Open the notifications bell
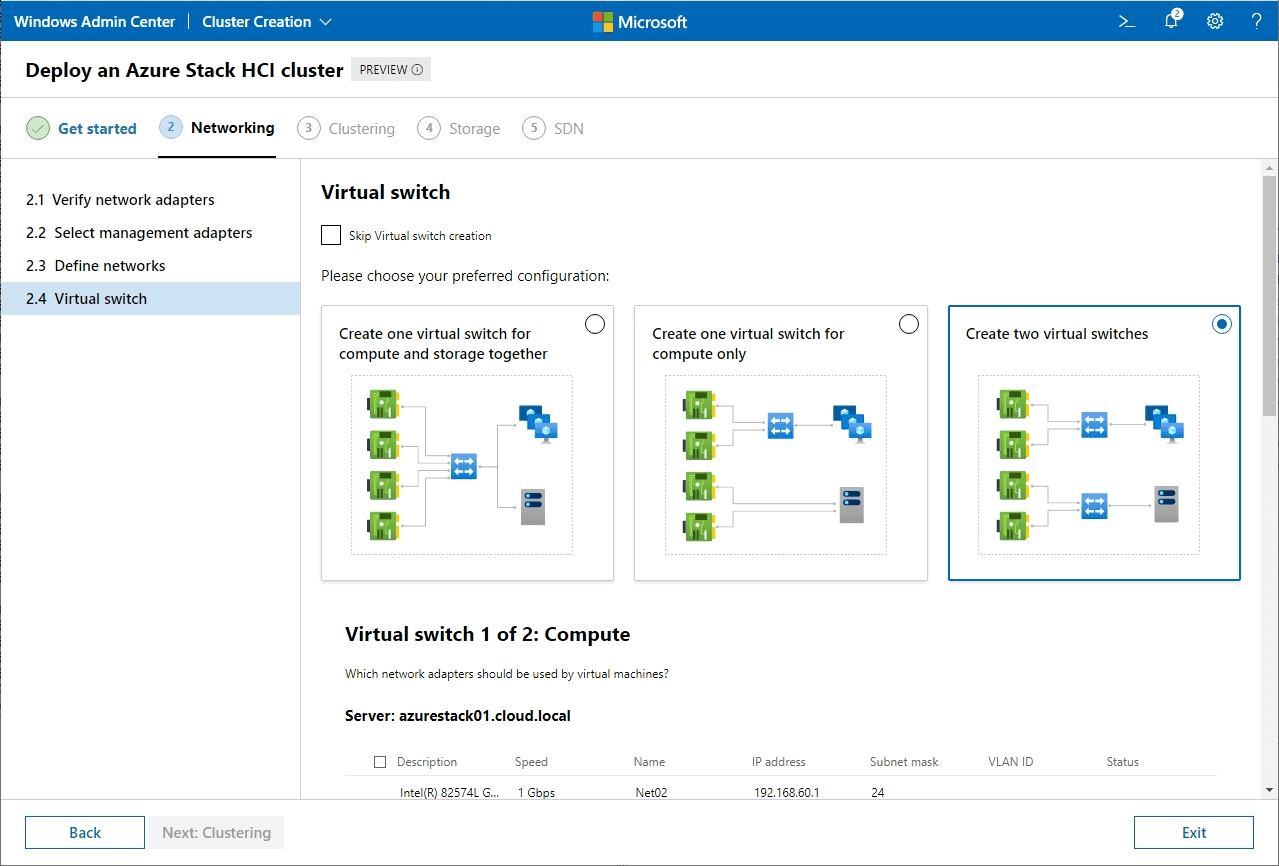Screen dimensions: 1279x866 pyautogui.click(x=1170, y=20)
